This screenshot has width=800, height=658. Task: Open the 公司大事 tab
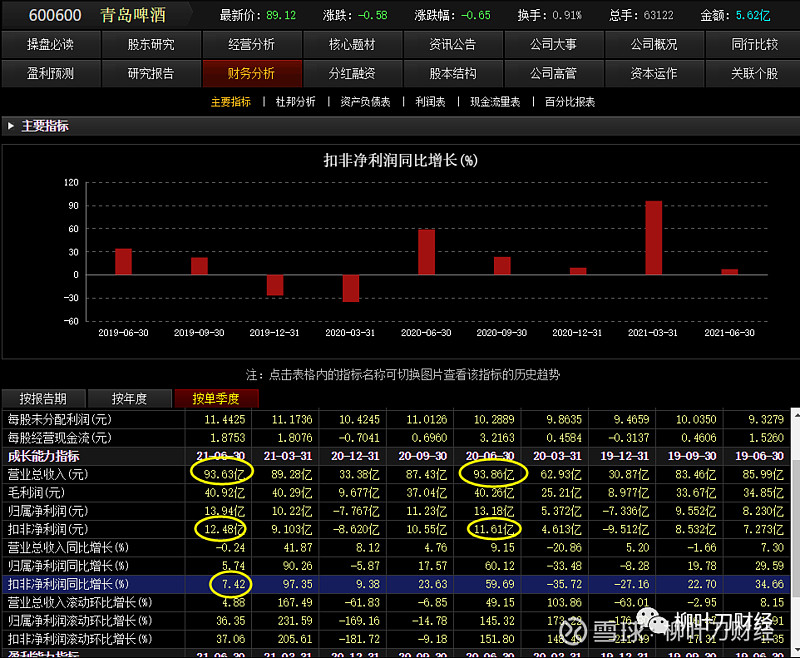[553, 44]
